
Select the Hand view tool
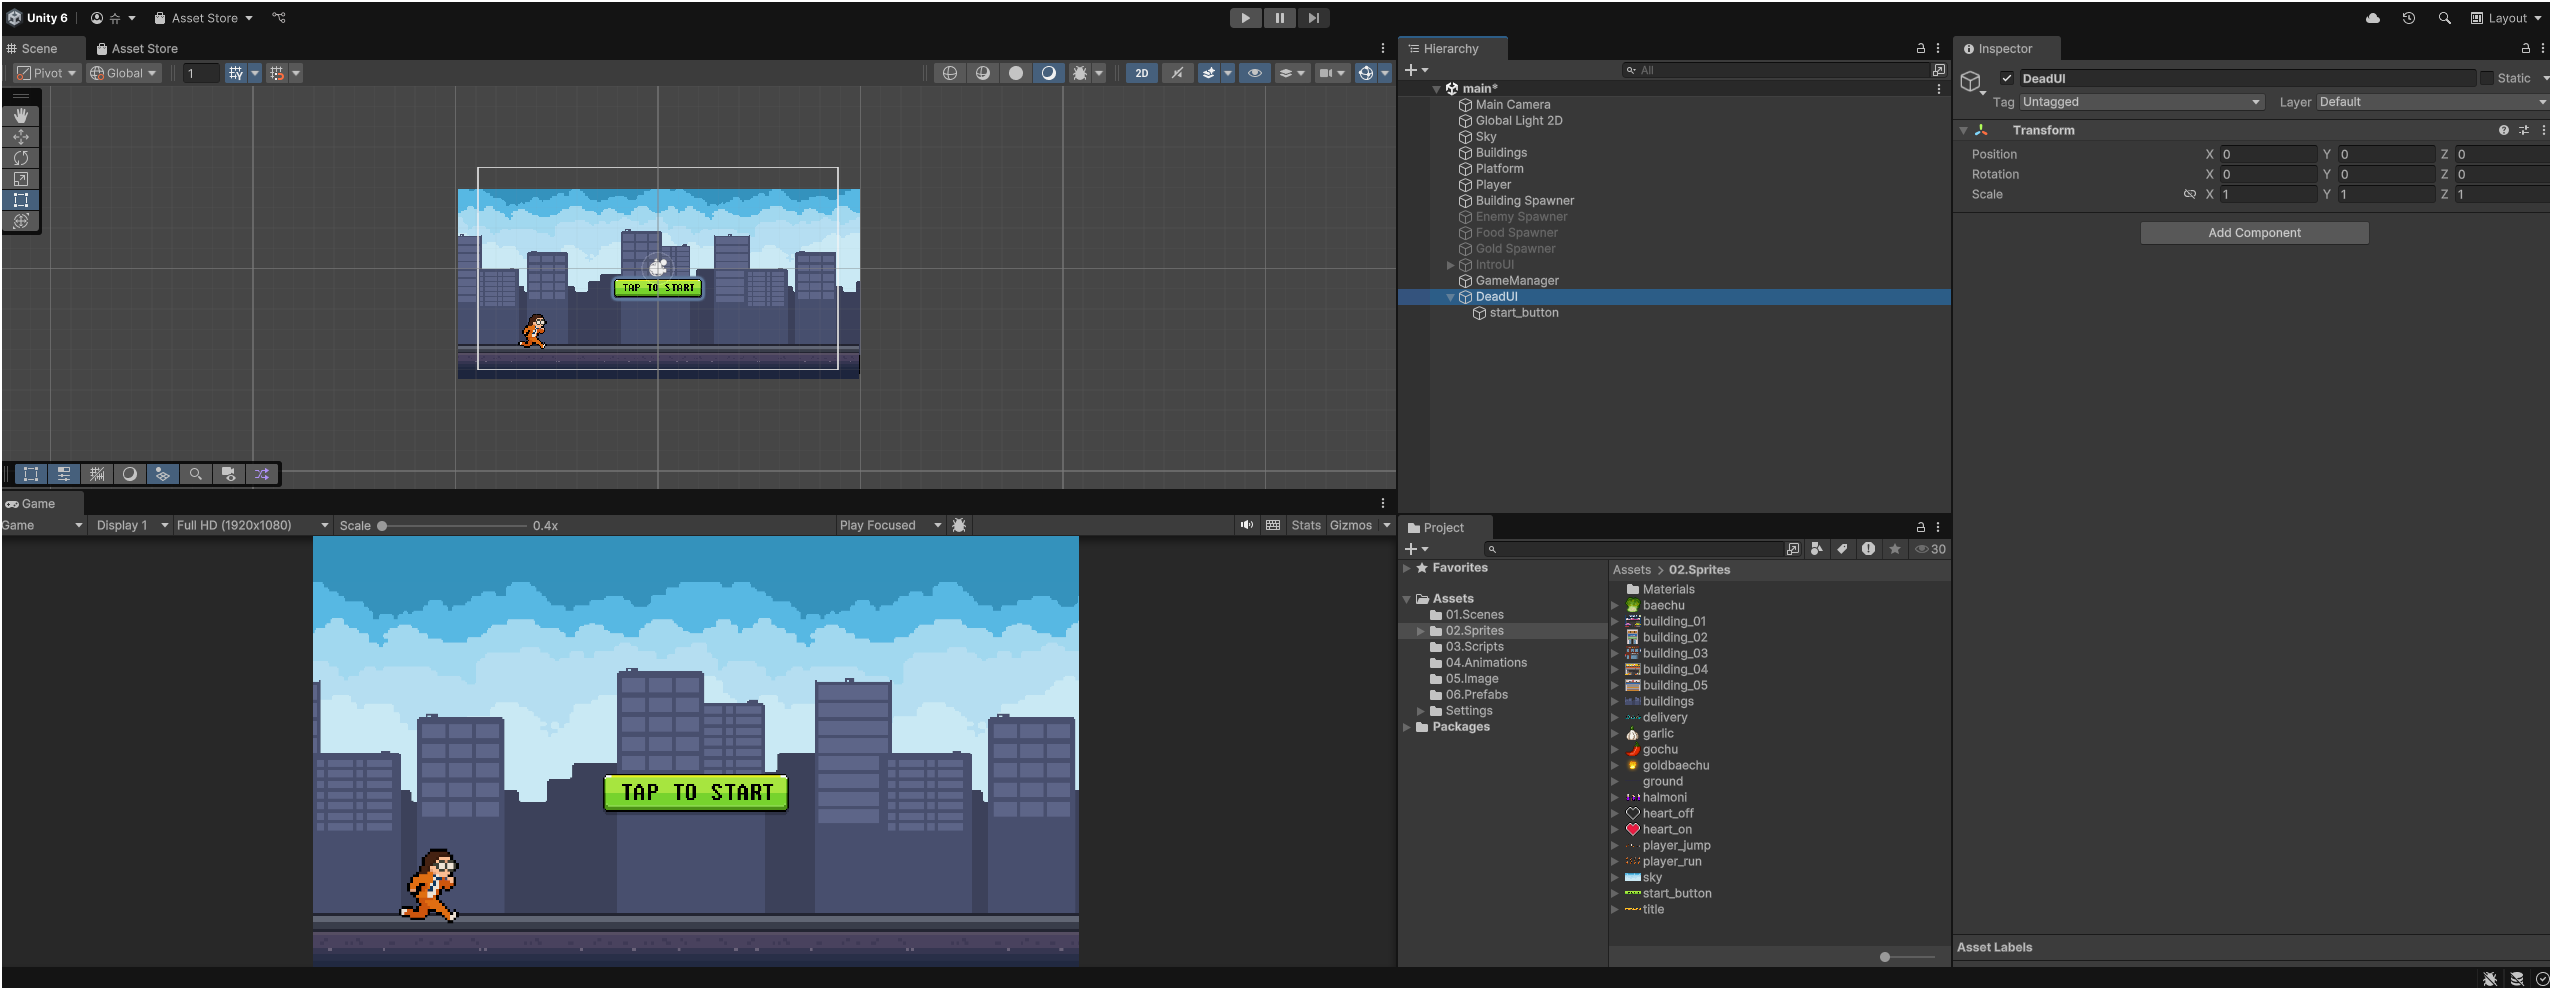(21, 116)
